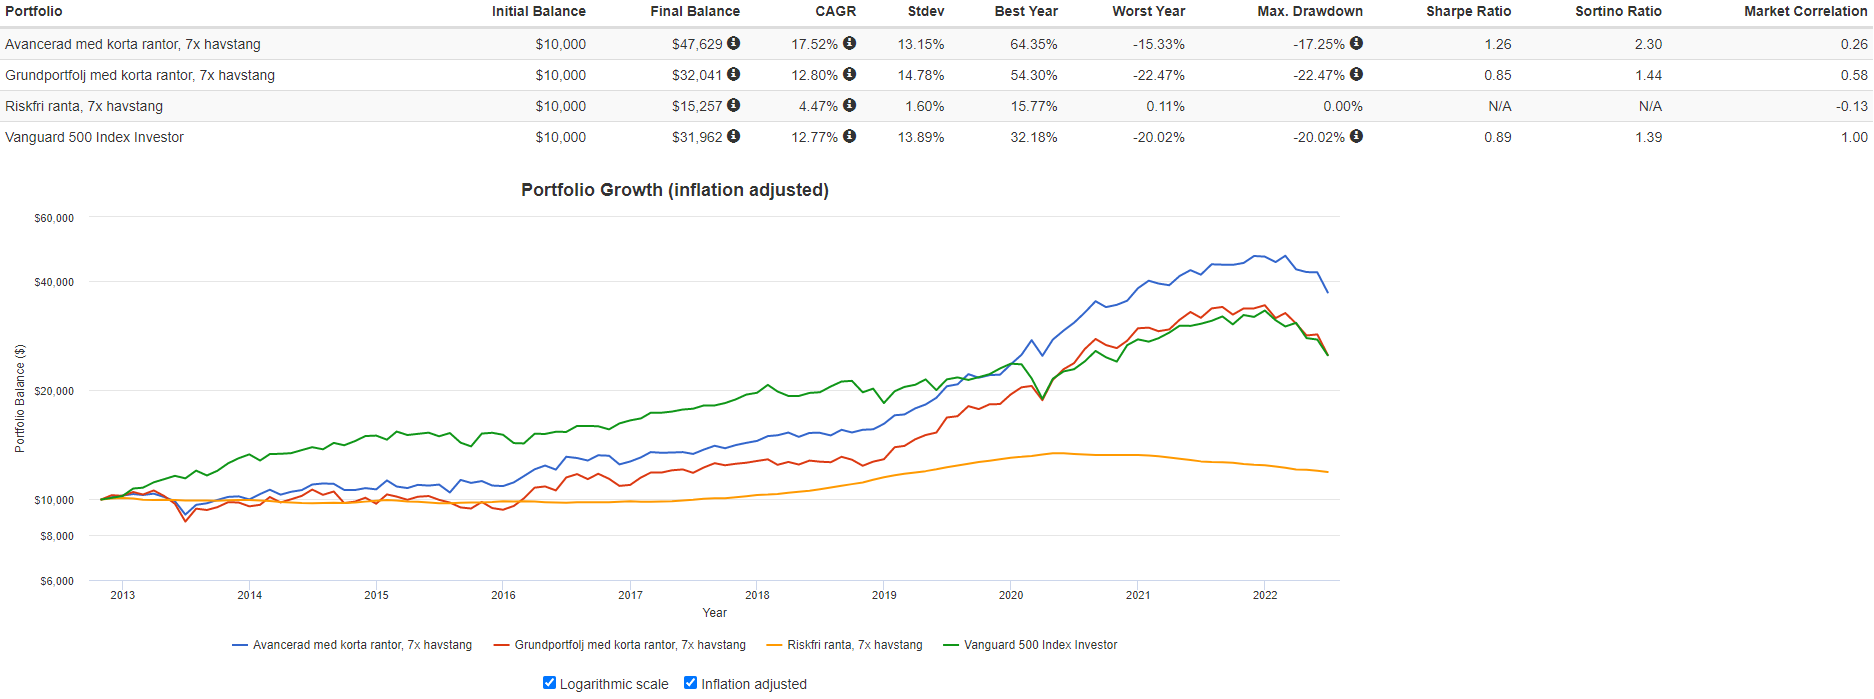
Task: Open info icon next to 12.77% CAGR
Action: pos(849,136)
